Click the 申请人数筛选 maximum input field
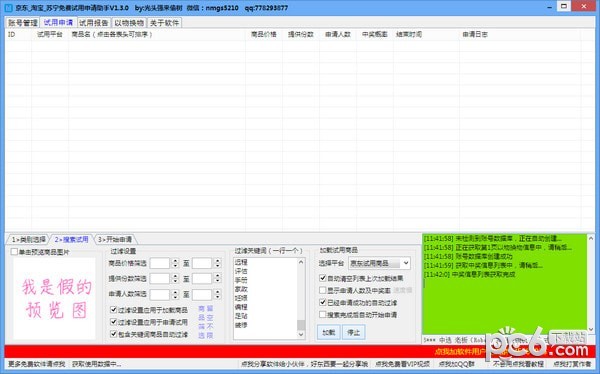 coord(202,294)
